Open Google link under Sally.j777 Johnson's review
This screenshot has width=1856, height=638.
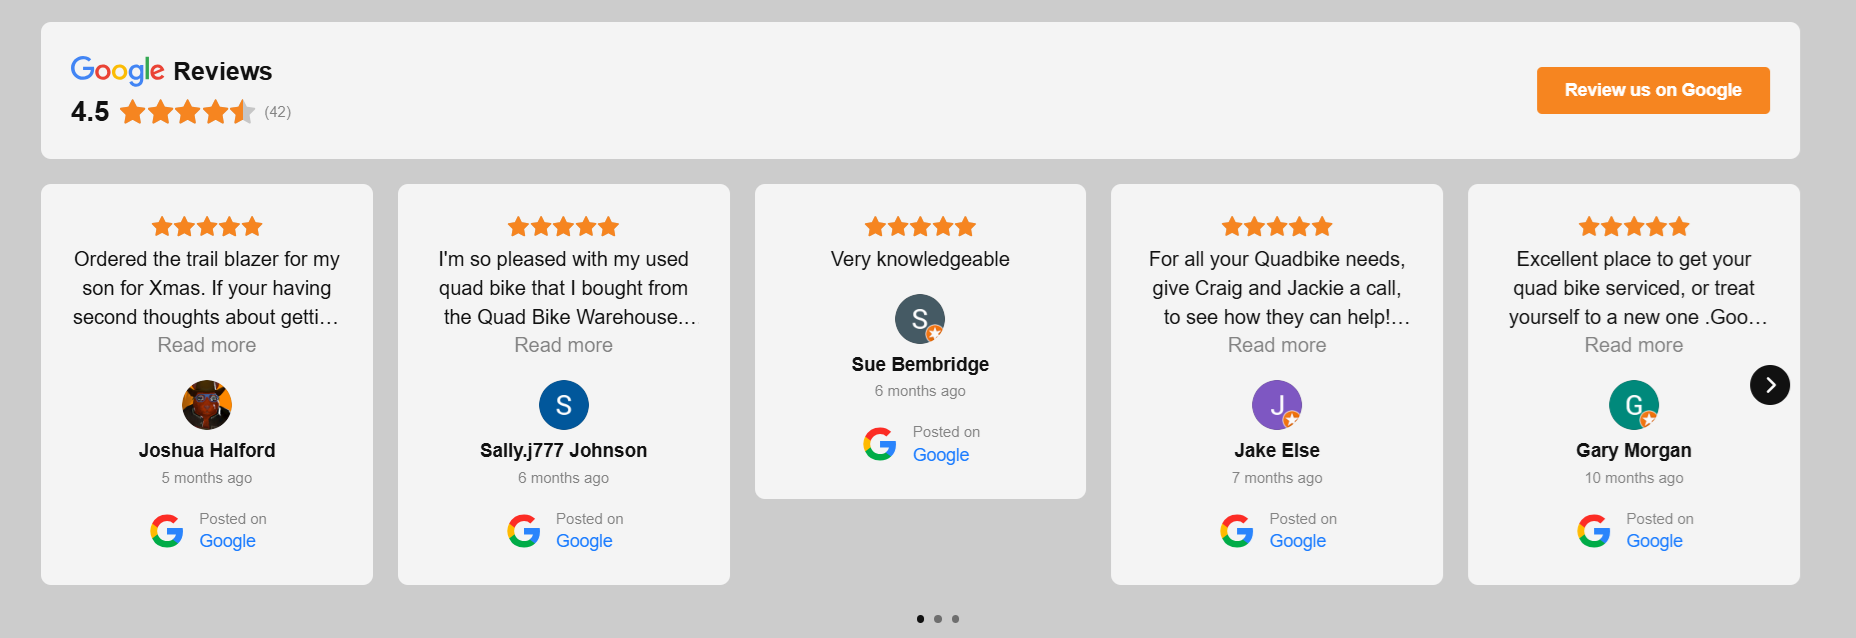[584, 541]
